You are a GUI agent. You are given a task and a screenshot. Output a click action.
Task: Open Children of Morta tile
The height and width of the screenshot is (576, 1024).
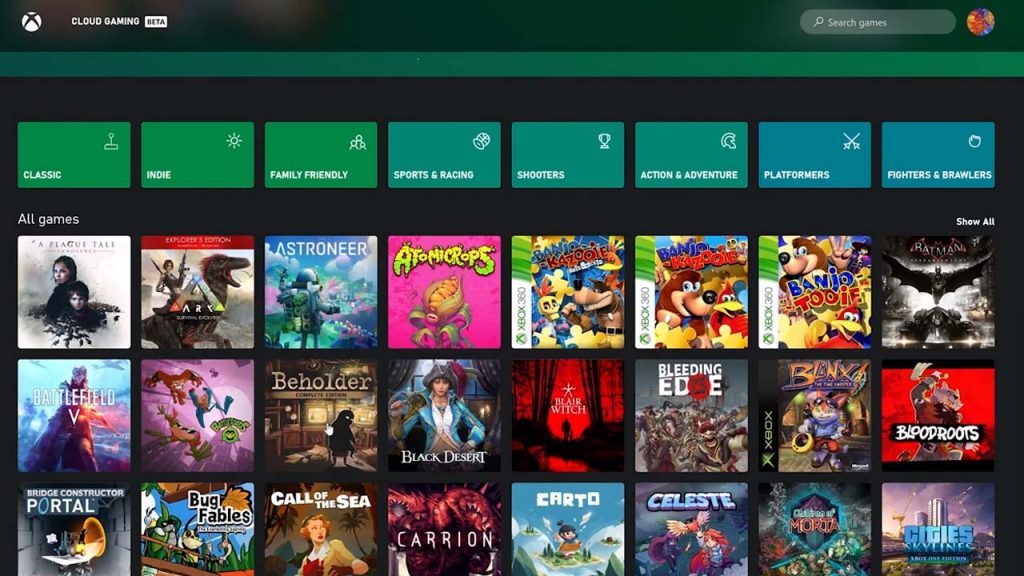814,530
